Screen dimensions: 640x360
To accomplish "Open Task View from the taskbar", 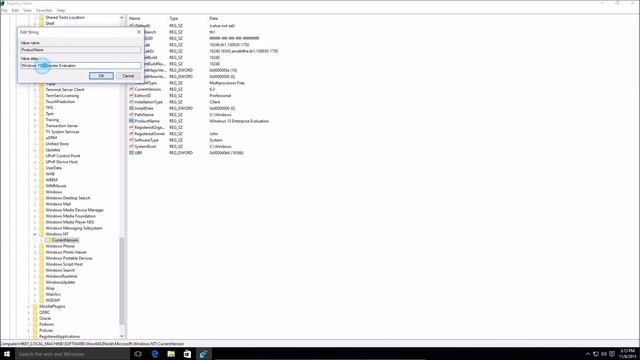I will 138,354.
